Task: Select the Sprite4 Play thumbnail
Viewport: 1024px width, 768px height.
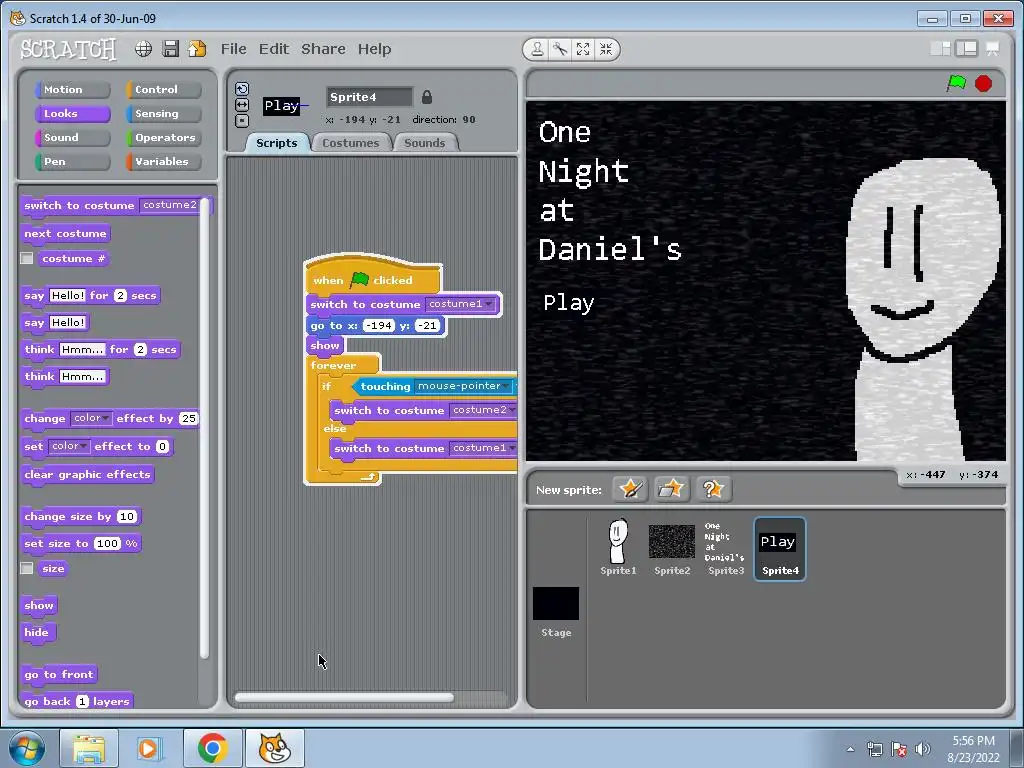Action: [x=780, y=549]
